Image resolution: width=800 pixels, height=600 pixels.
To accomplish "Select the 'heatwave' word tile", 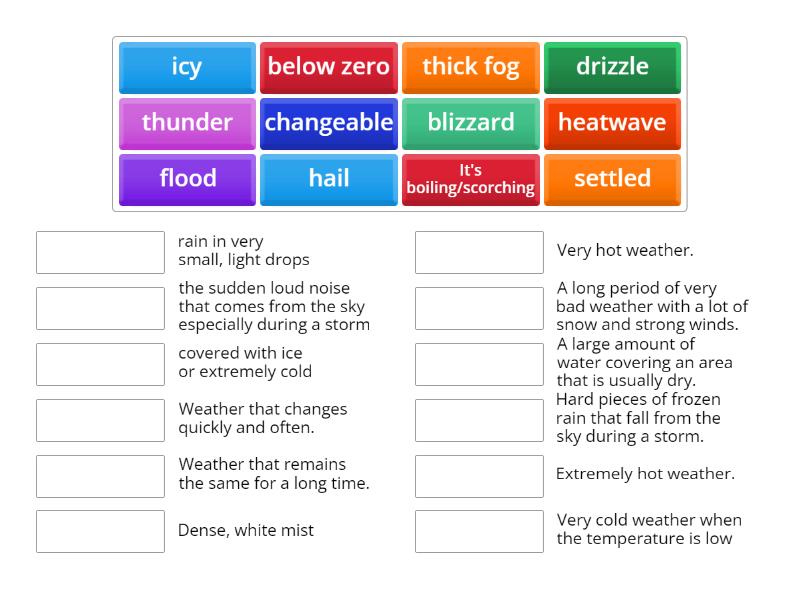I will click(612, 123).
